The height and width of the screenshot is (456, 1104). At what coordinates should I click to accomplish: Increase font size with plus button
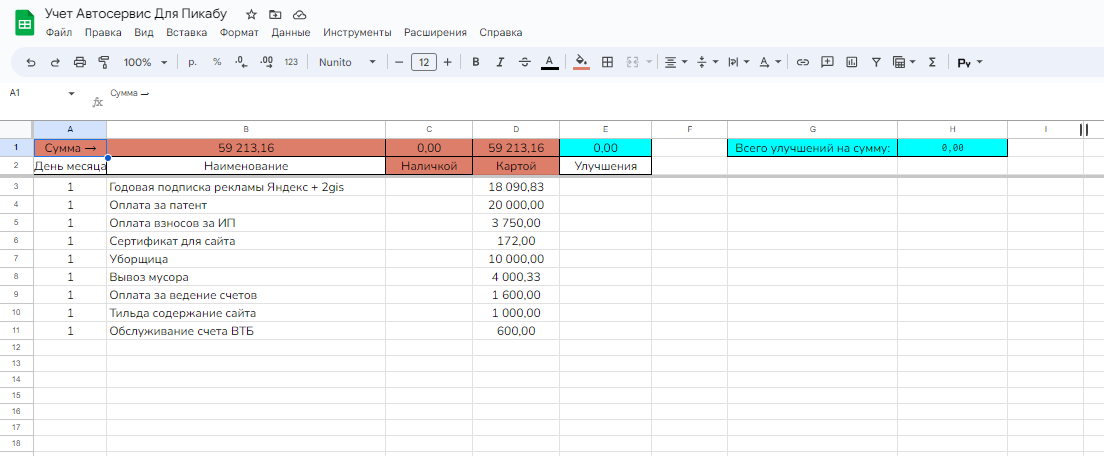point(447,62)
